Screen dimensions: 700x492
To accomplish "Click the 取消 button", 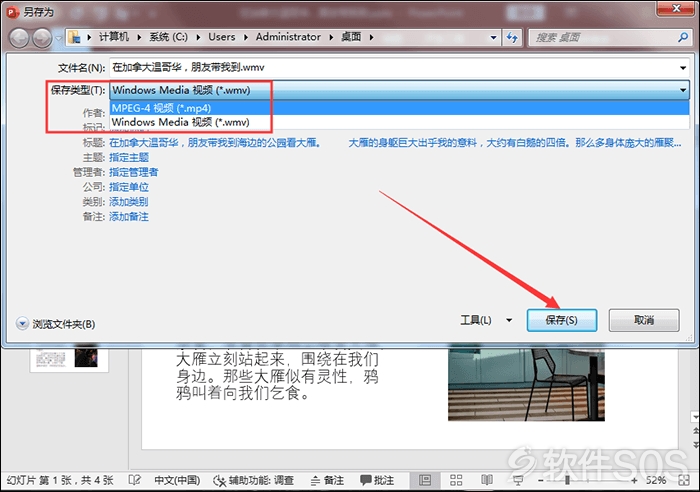I will tap(644, 320).
